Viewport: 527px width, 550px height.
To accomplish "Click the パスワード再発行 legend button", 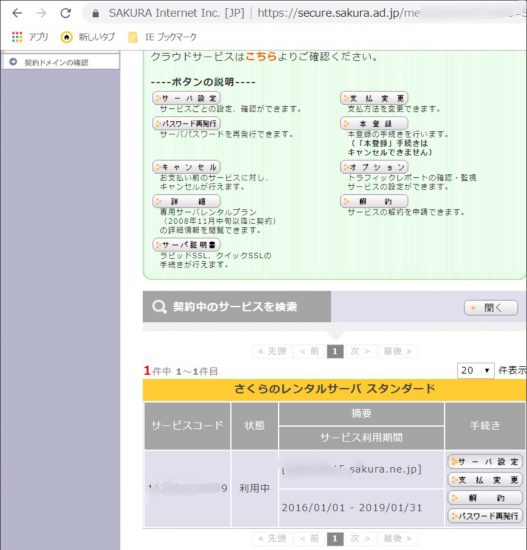I will (x=187, y=123).
